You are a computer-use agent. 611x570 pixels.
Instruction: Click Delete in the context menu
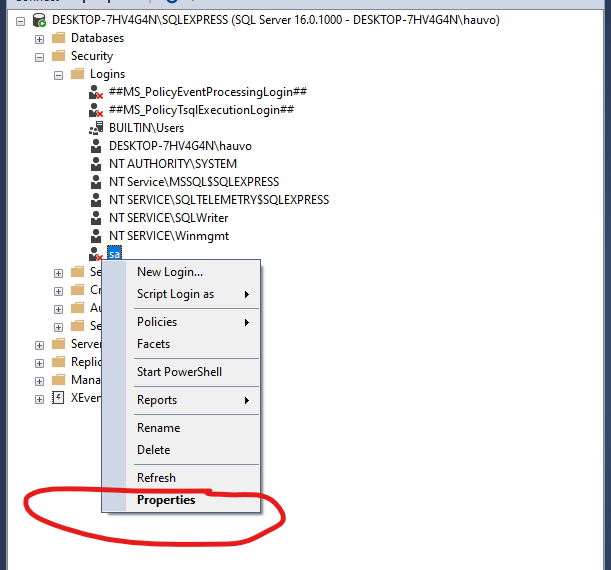click(x=154, y=450)
